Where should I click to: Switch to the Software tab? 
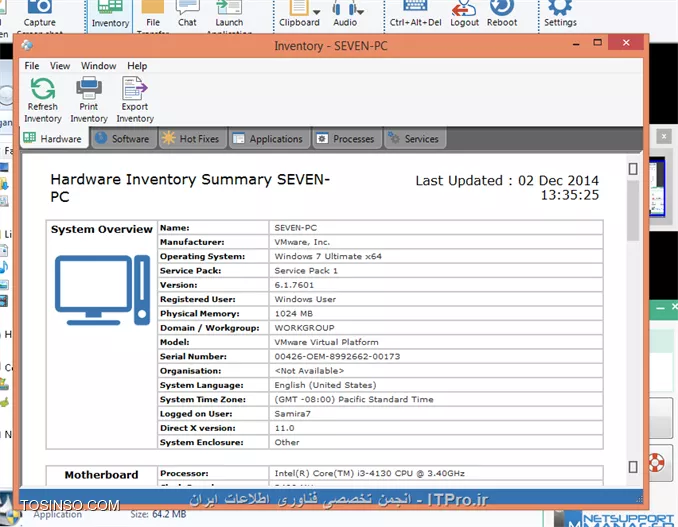pos(124,139)
